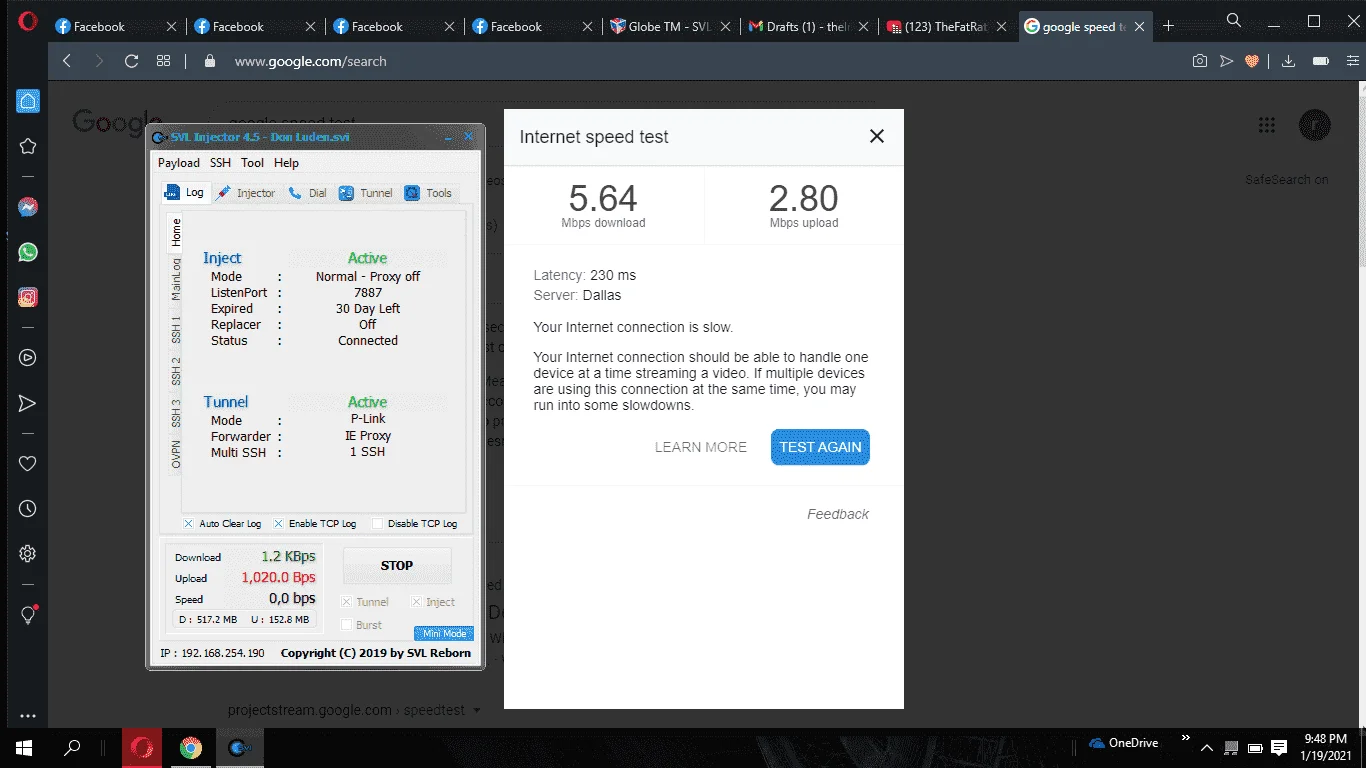The image size is (1366, 768).
Task: Close the Internet speed test dialog
Action: click(x=877, y=136)
